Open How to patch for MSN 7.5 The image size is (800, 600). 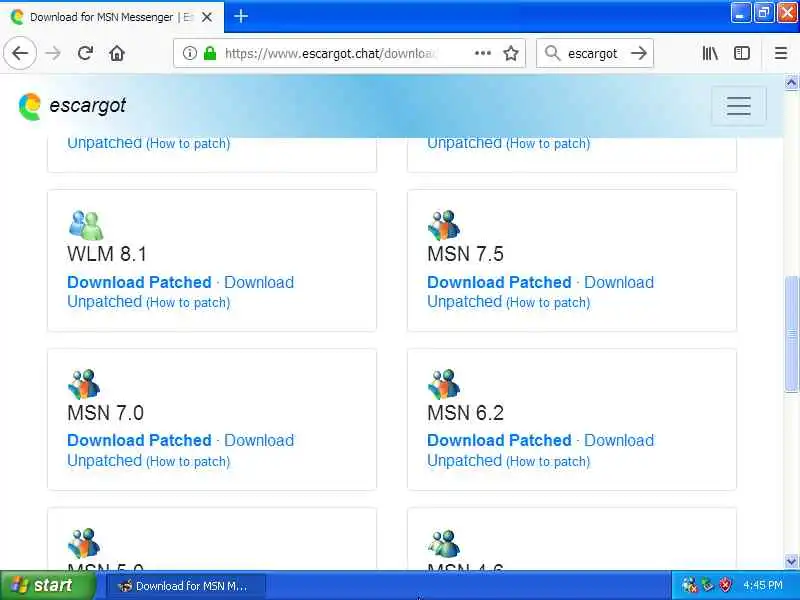coord(548,303)
